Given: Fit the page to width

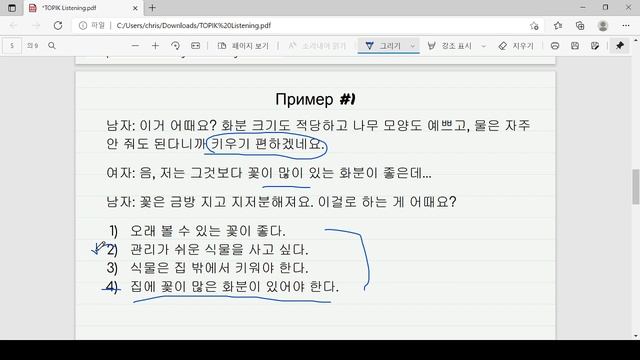Looking at the screenshot, I should (x=196, y=46).
